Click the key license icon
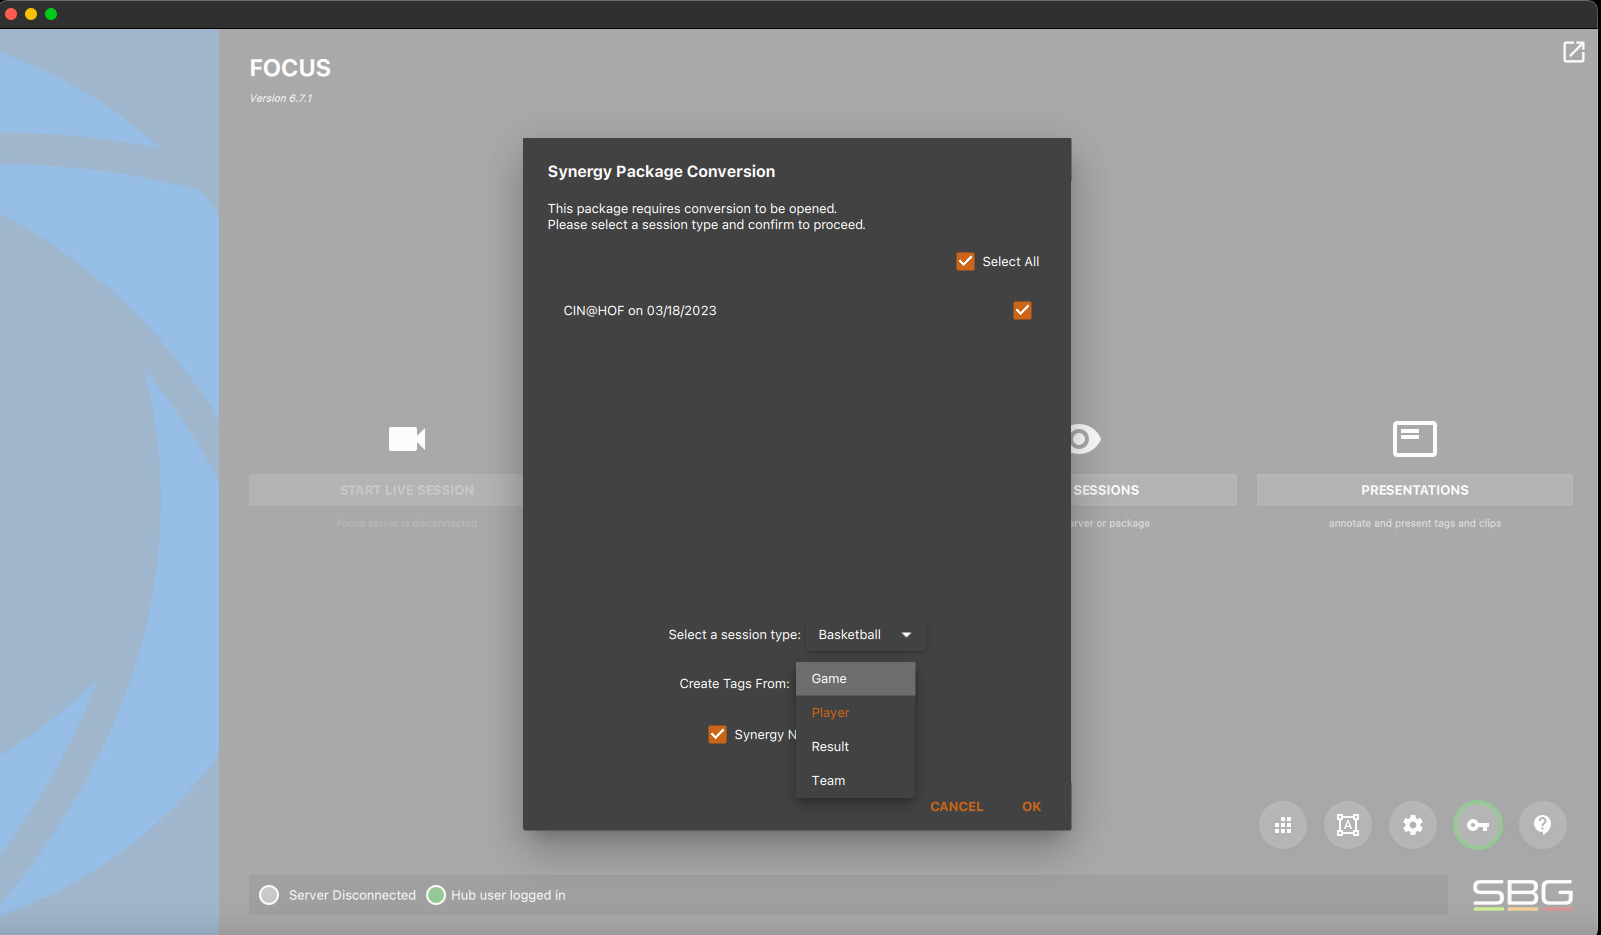This screenshot has width=1601, height=935. tap(1478, 825)
